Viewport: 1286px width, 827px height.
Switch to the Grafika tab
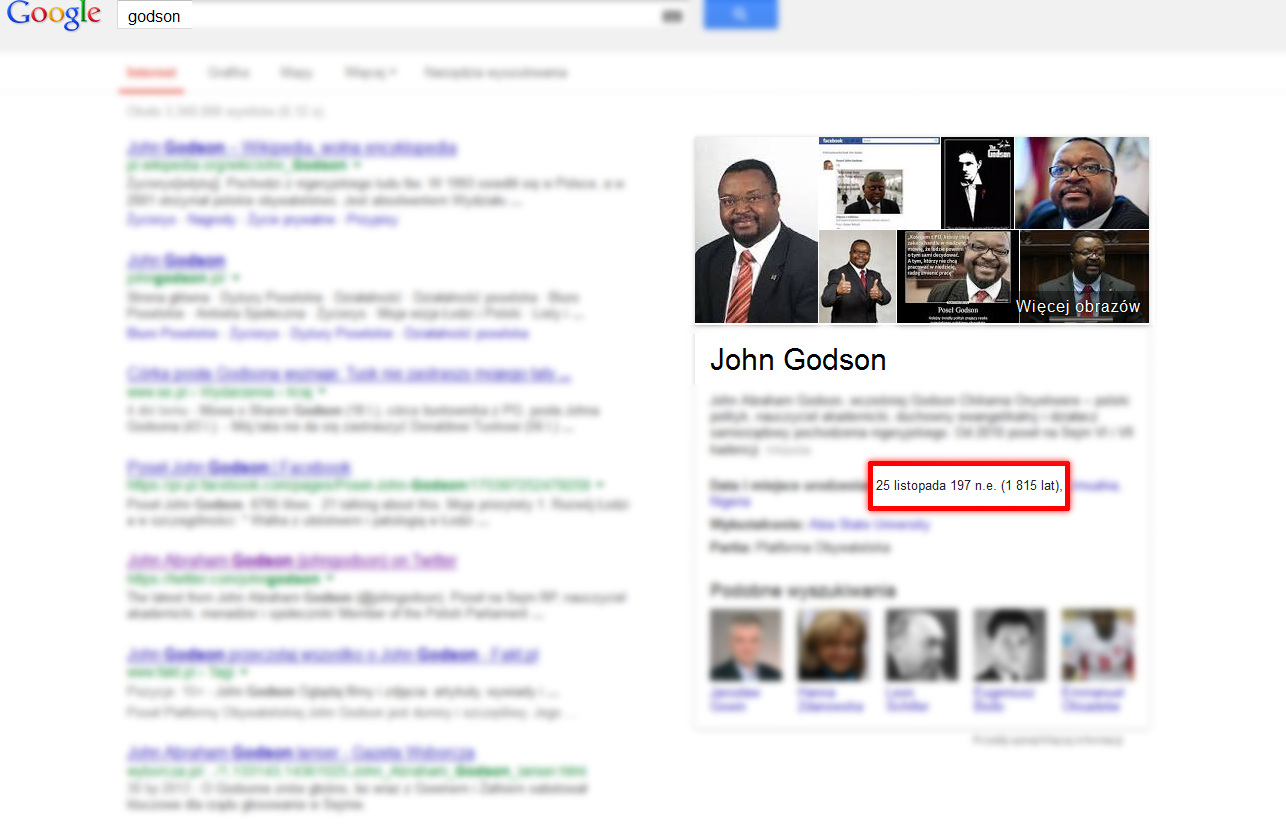pyautogui.click(x=229, y=73)
